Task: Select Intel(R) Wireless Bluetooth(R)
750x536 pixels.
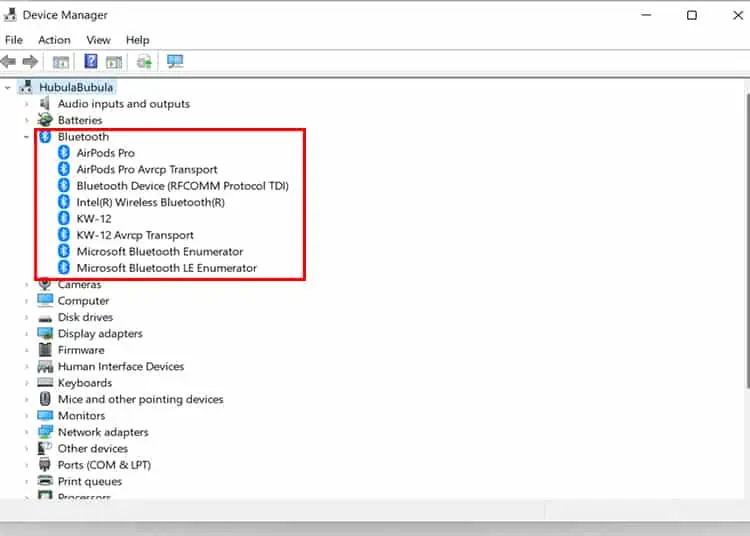Action: [151, 202]
